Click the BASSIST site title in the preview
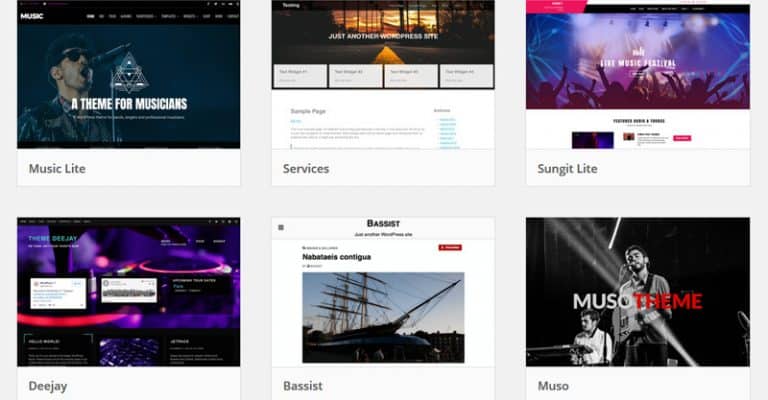 pos(383,224)
